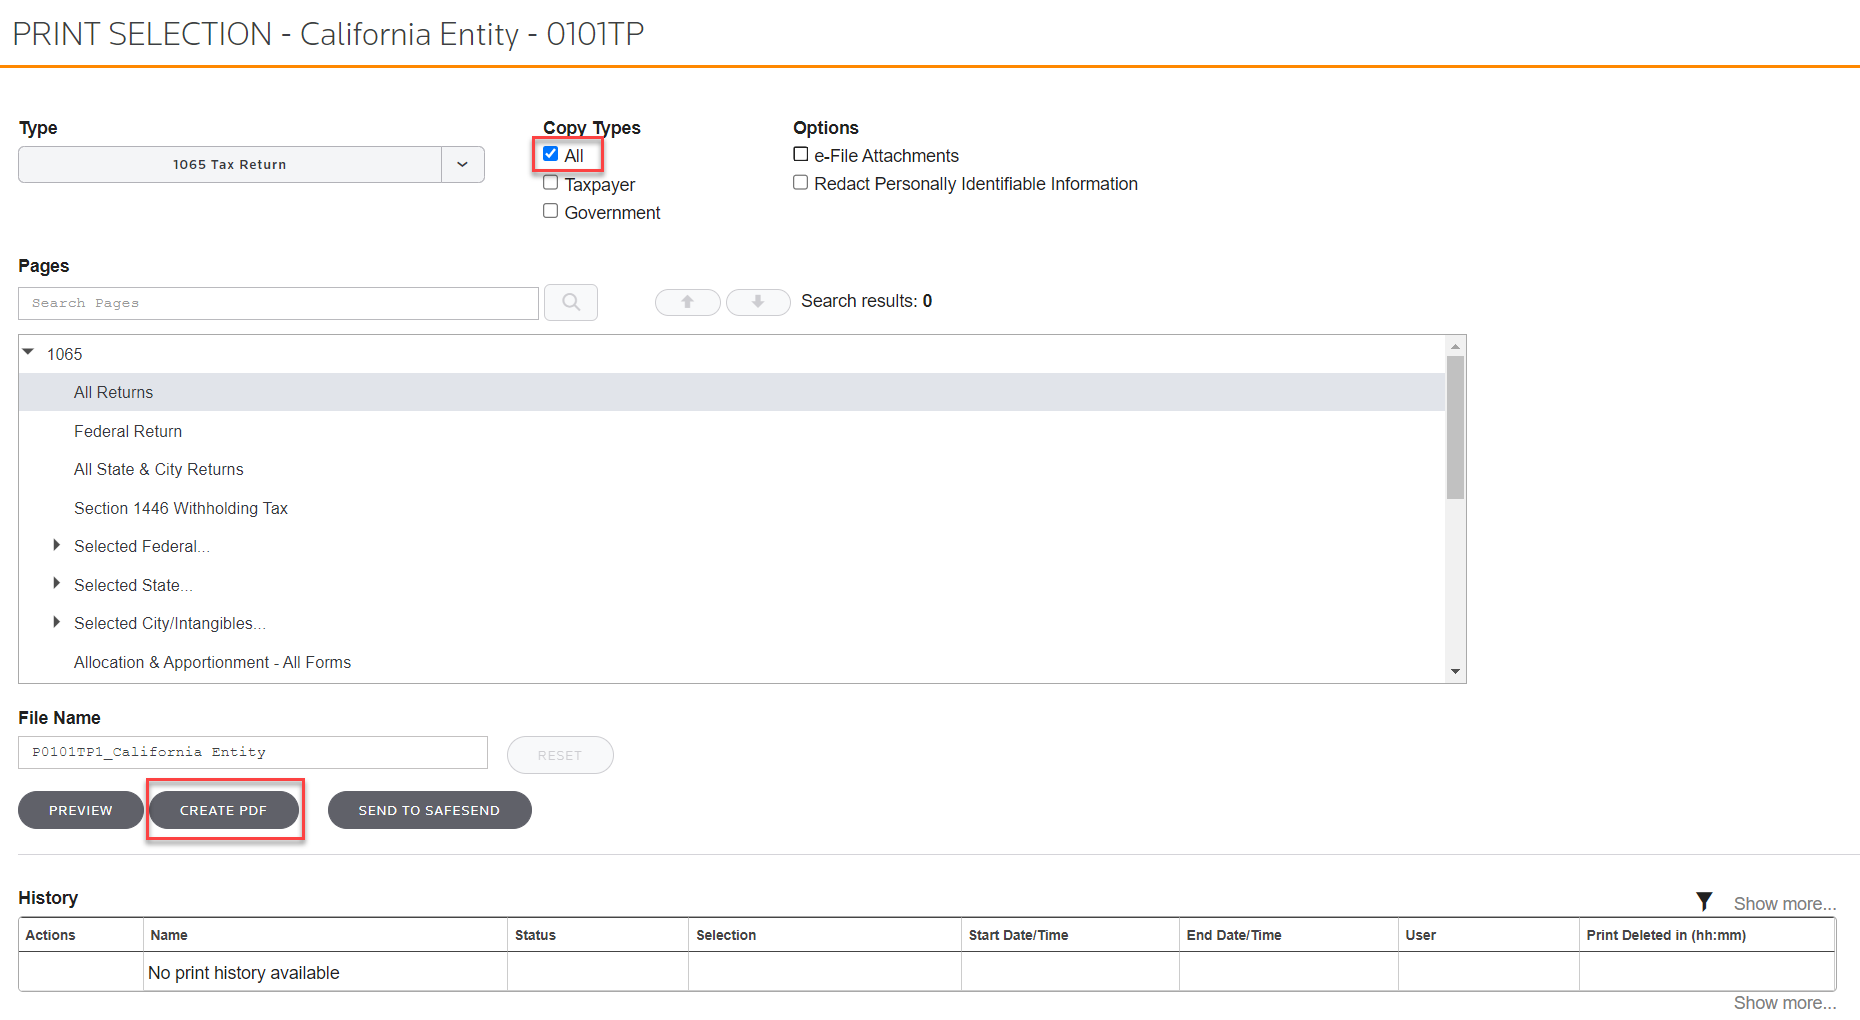
Task: Click the previous search result up arrow
Action: (687, 302)
